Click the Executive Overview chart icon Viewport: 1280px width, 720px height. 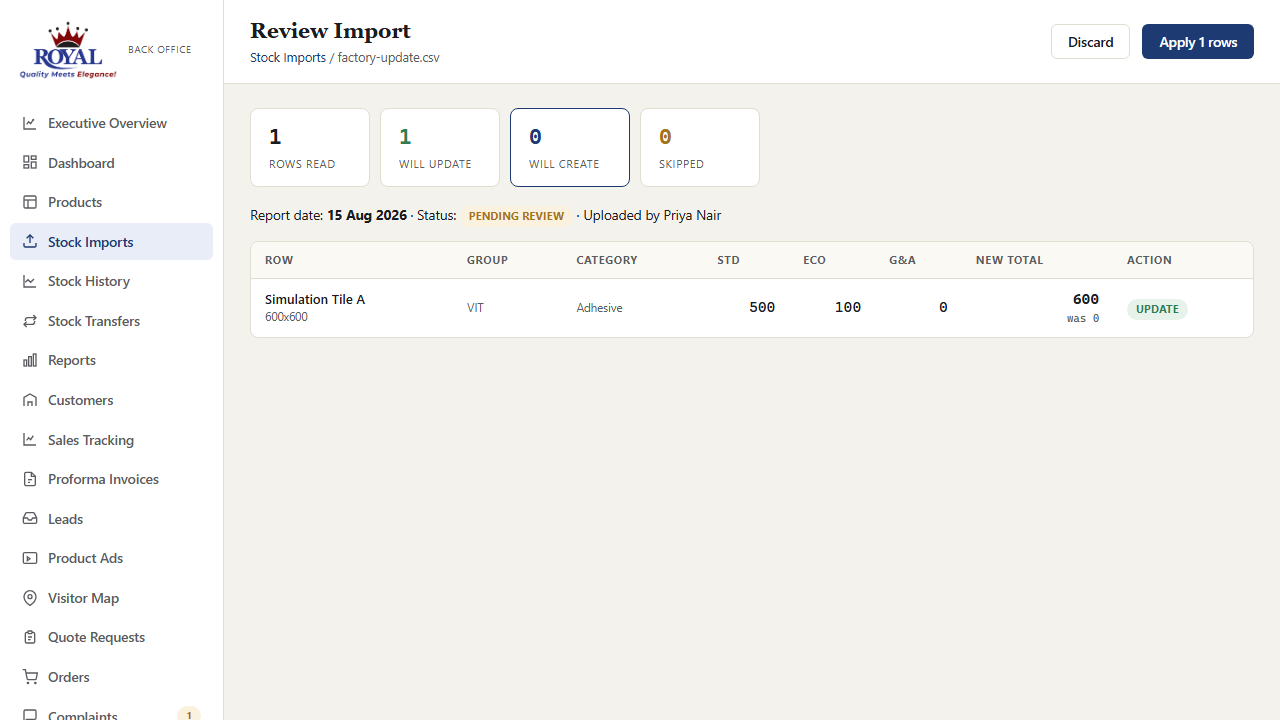click(x=30, y=123)
